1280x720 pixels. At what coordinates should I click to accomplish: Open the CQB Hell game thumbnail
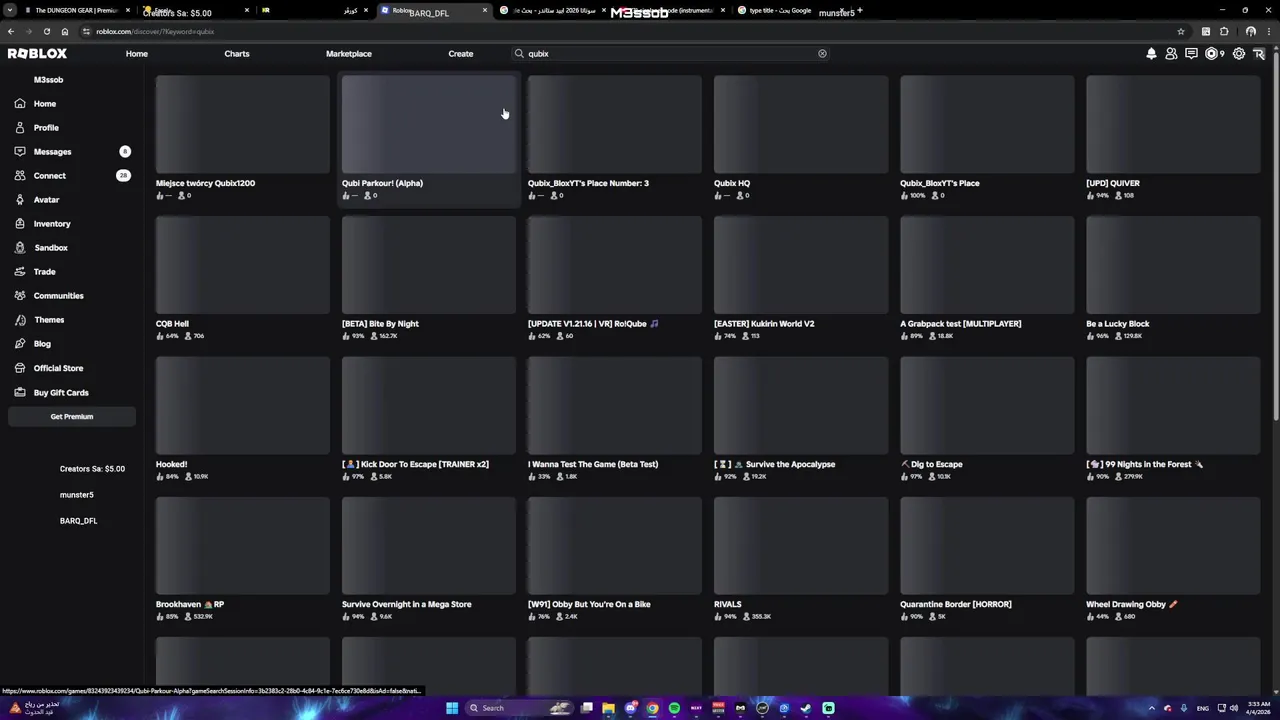[x=243, y=265]
